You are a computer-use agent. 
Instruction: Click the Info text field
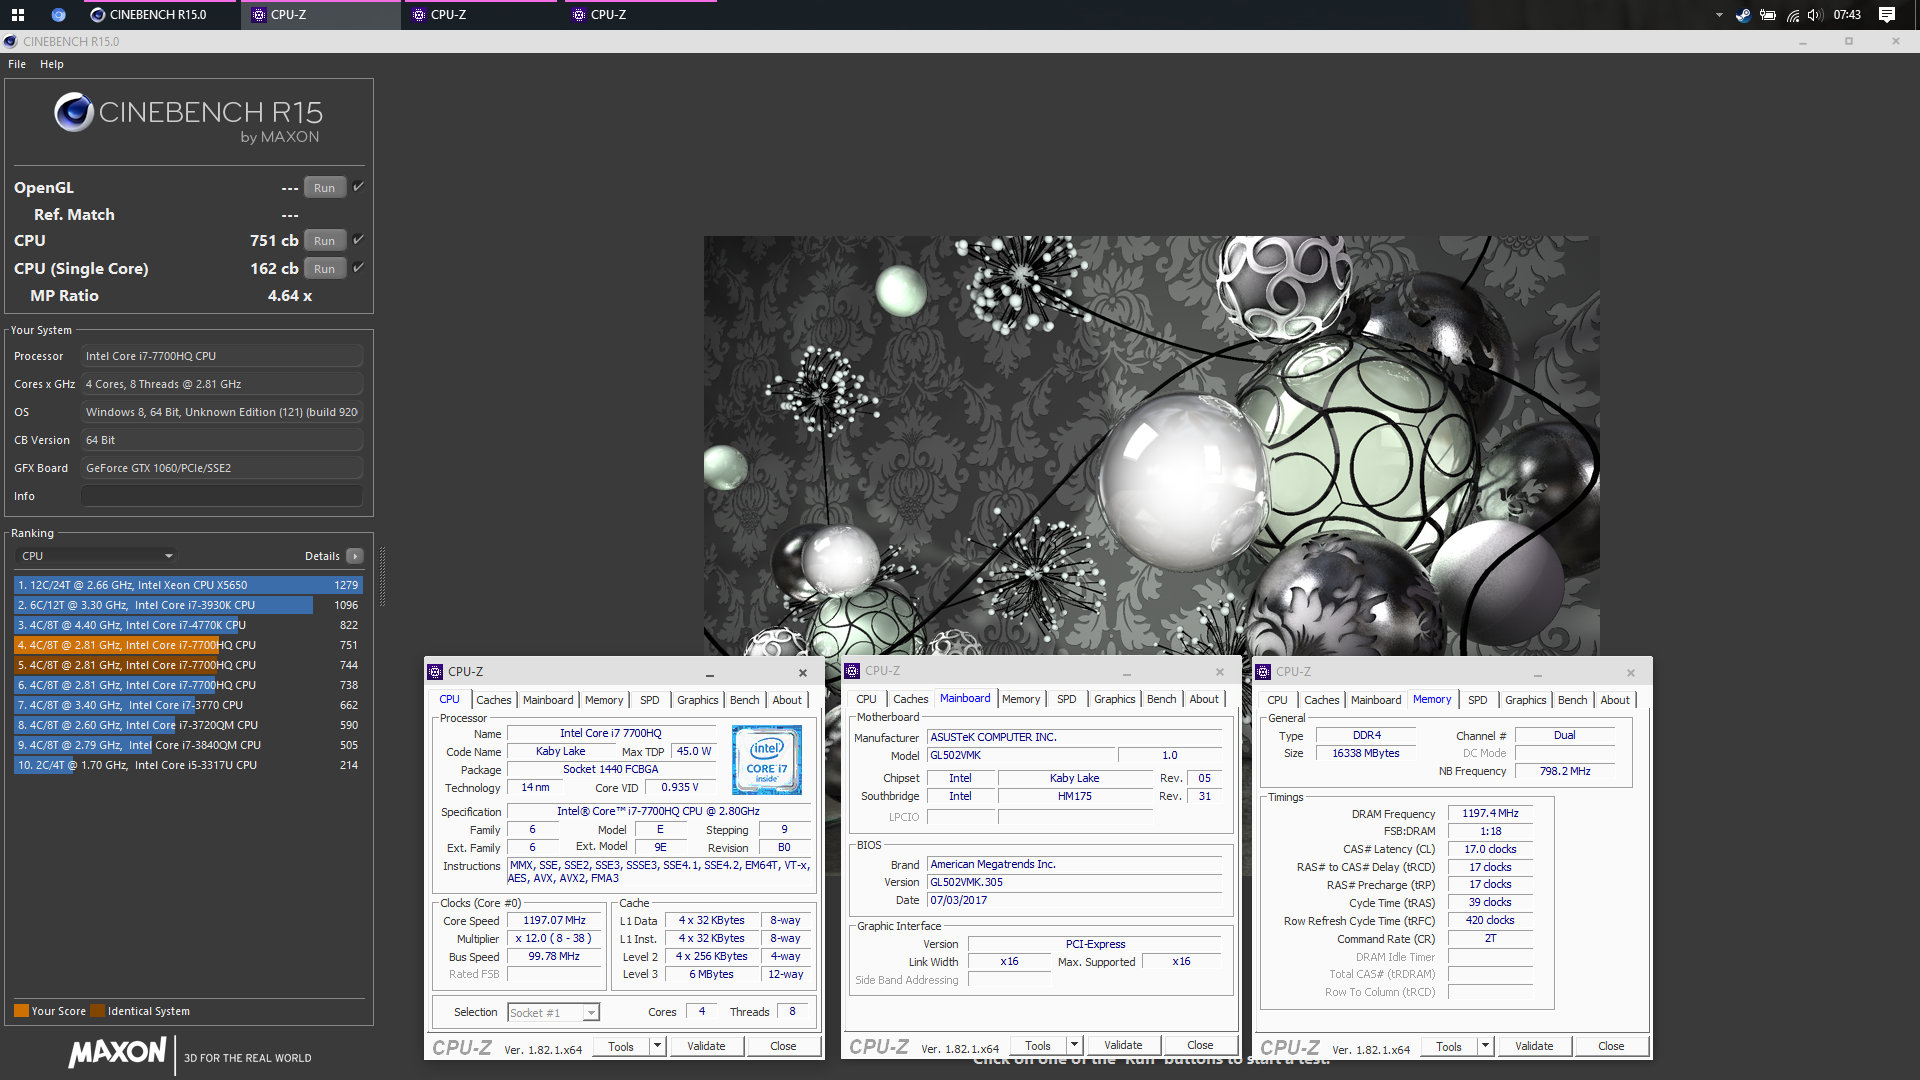(x=222, y=496)
